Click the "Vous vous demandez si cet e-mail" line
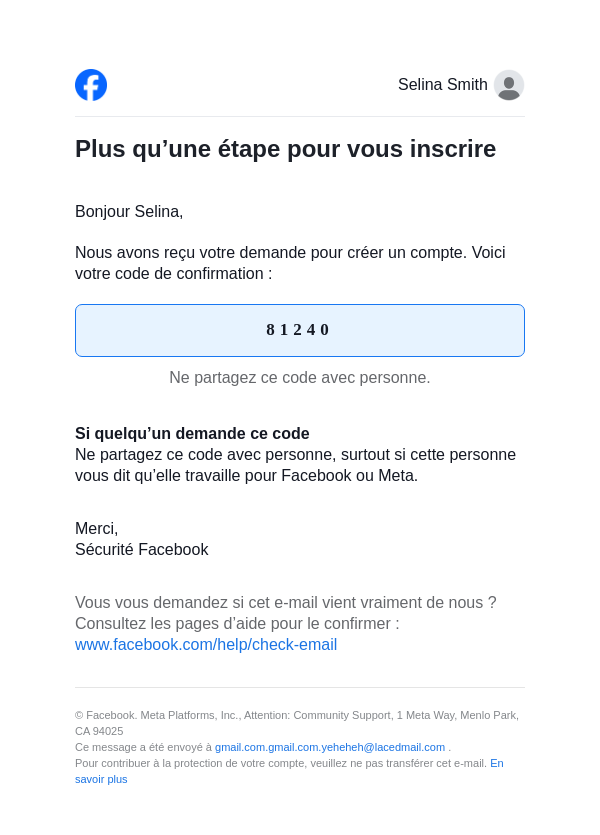Screen dimensions: 600x835 285,603
